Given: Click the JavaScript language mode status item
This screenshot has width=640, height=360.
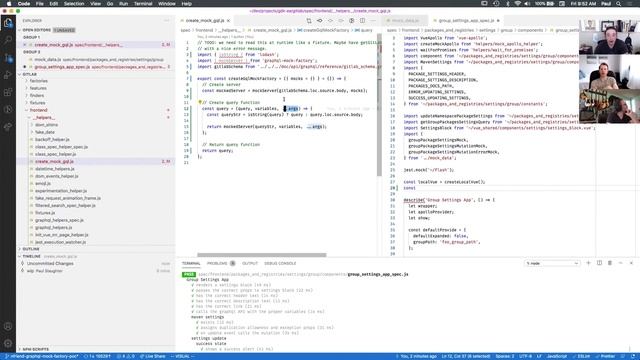Looking at the screenshot, I should tap(556, 356).
